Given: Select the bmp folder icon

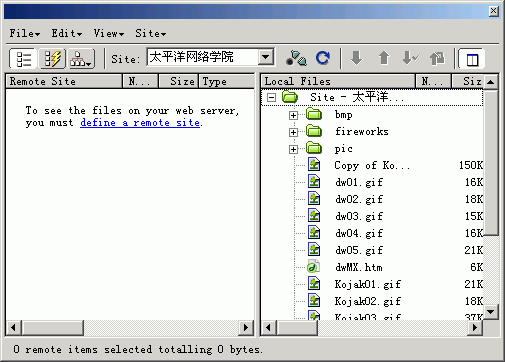Looking at the screenshot, I should point(314,114).
